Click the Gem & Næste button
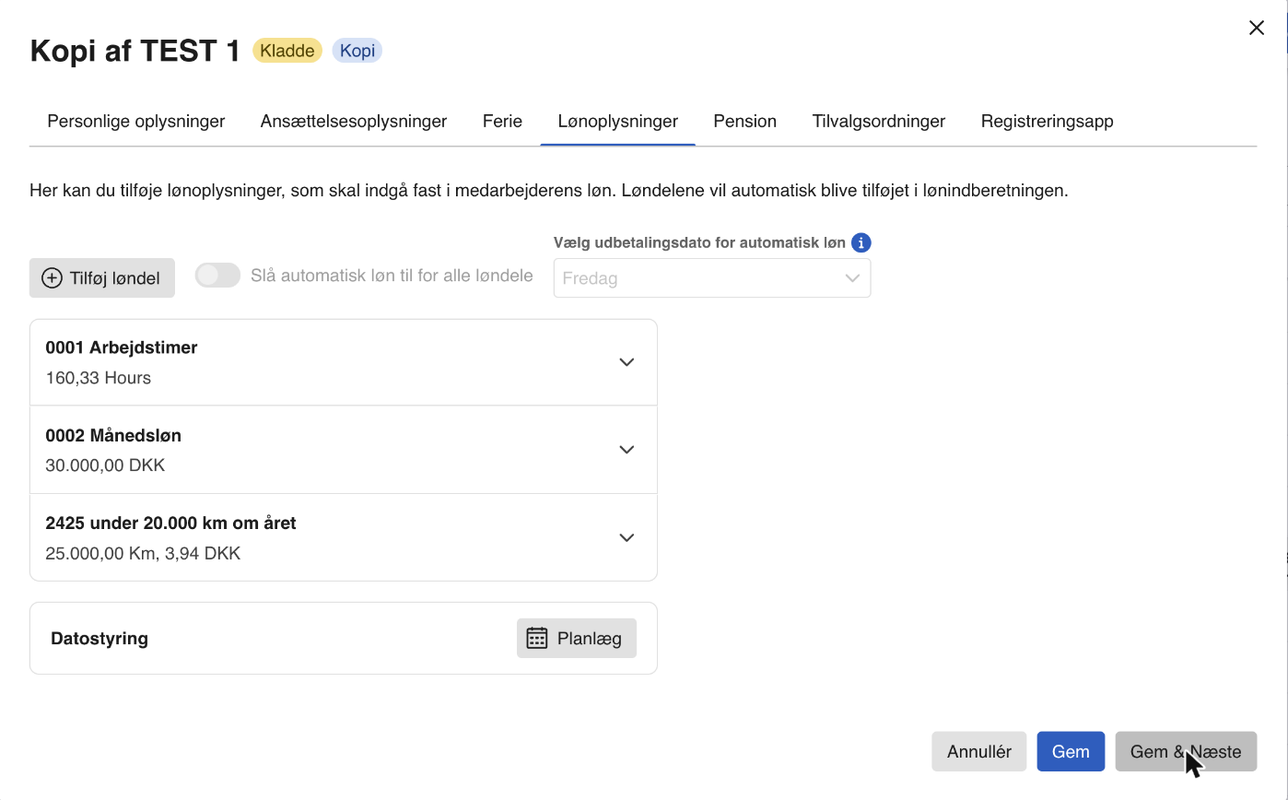The image size is (1288, 800). point(1186,752)
